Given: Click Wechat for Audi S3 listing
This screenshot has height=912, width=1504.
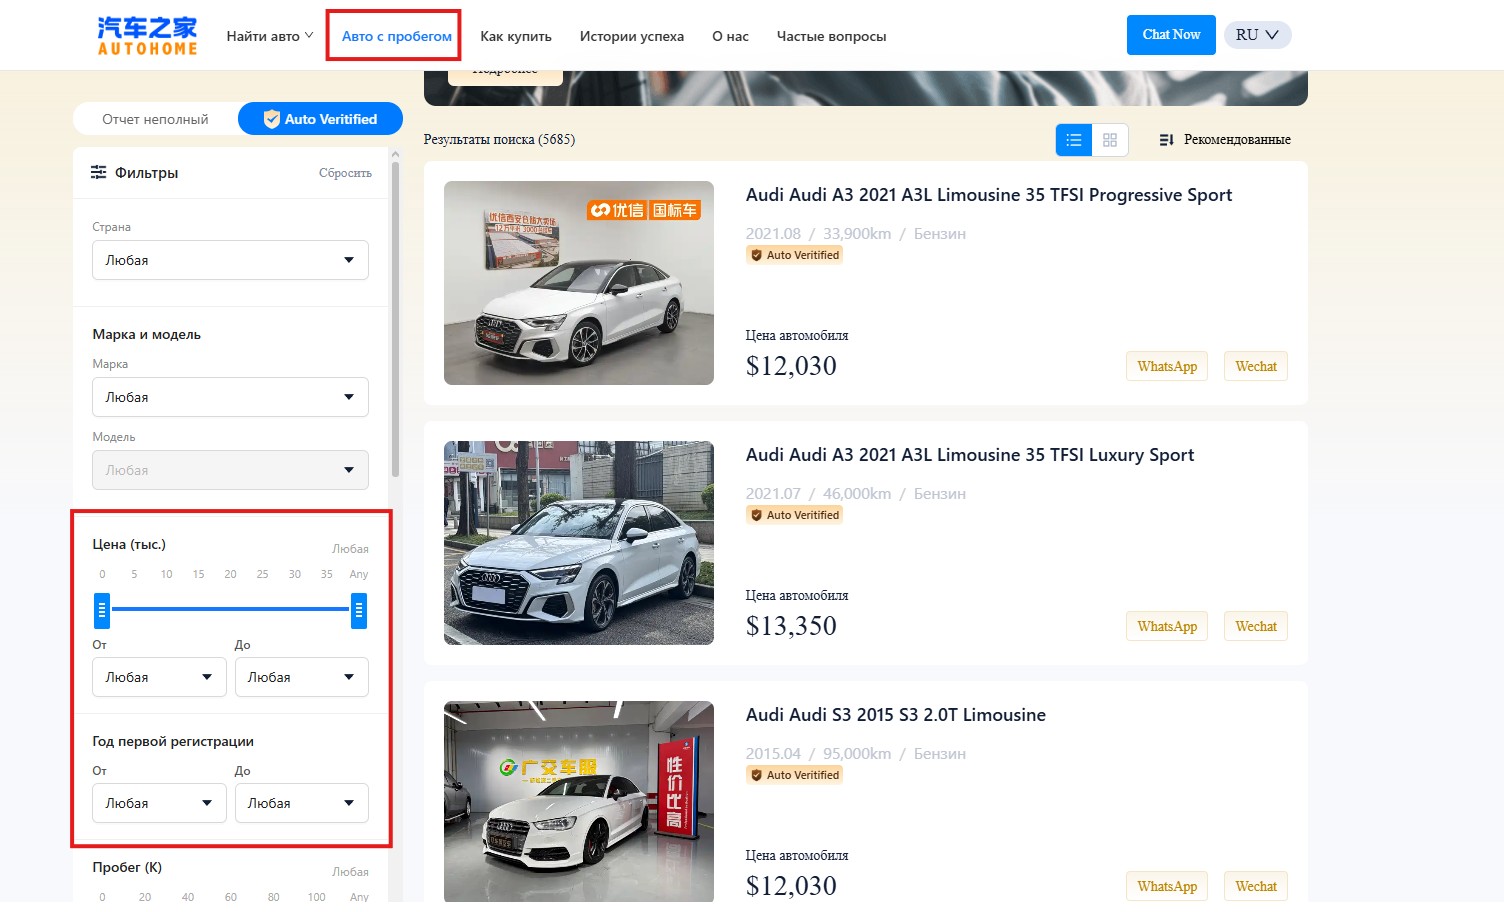Looking at the screenshot, I should pos(1256,886).
